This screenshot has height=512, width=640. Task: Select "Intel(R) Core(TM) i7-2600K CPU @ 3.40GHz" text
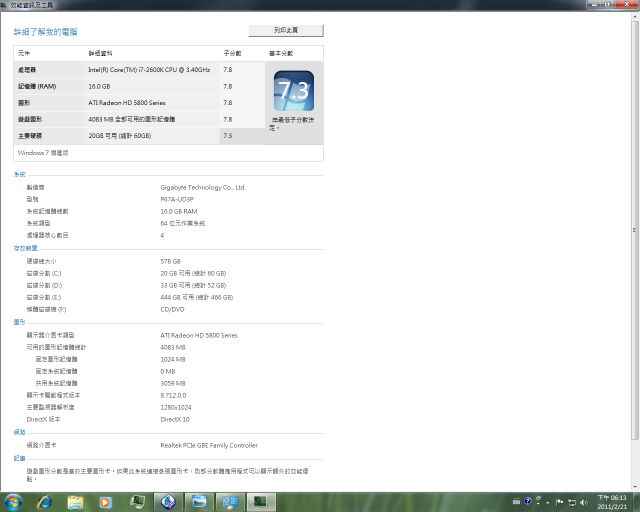coord(149,70)
